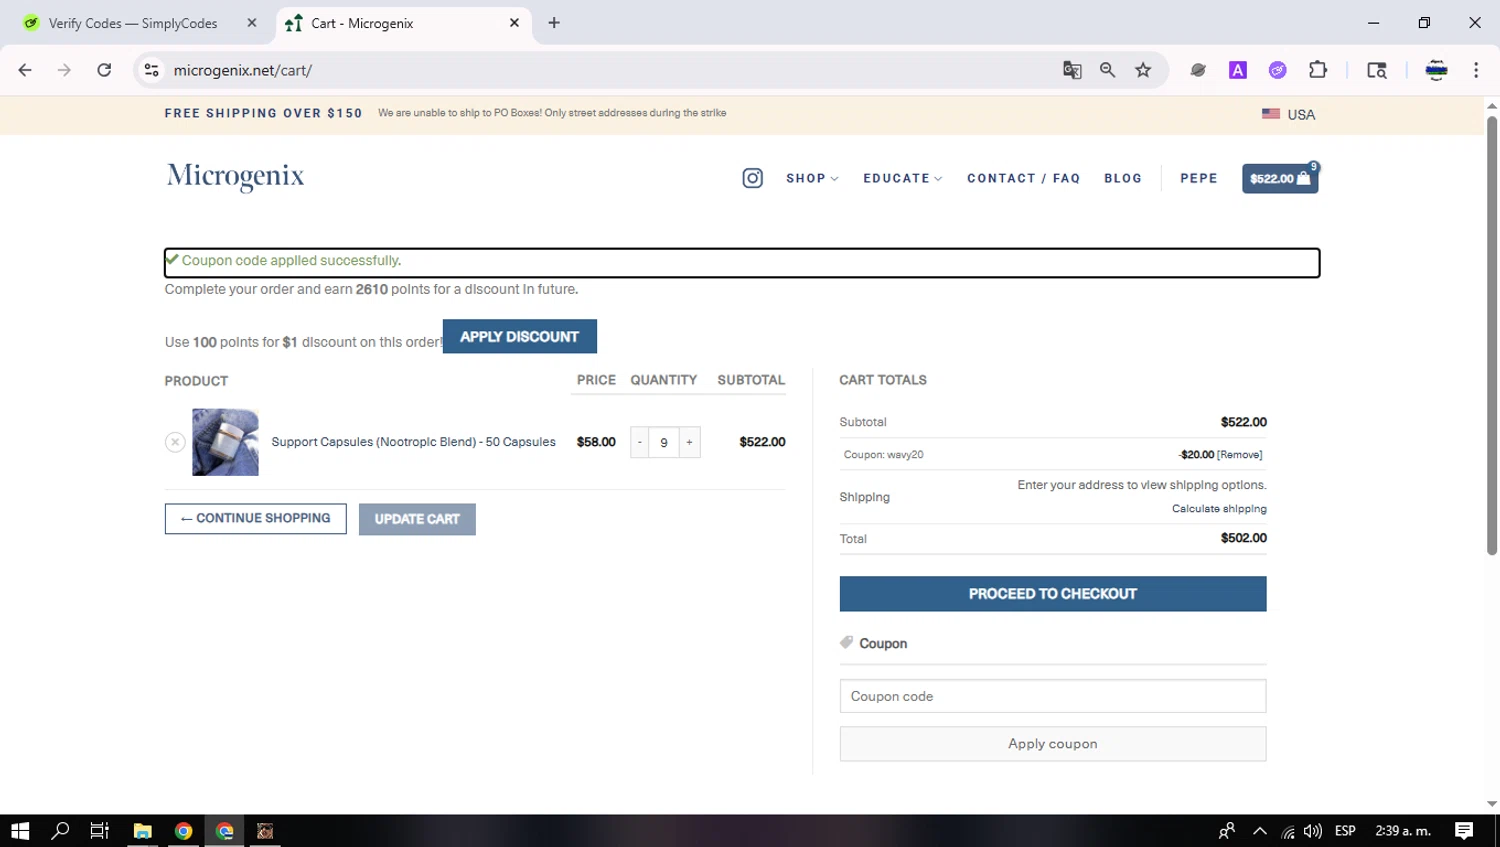Close the Verify Codes SimplyCodes tab

point(252,23)
